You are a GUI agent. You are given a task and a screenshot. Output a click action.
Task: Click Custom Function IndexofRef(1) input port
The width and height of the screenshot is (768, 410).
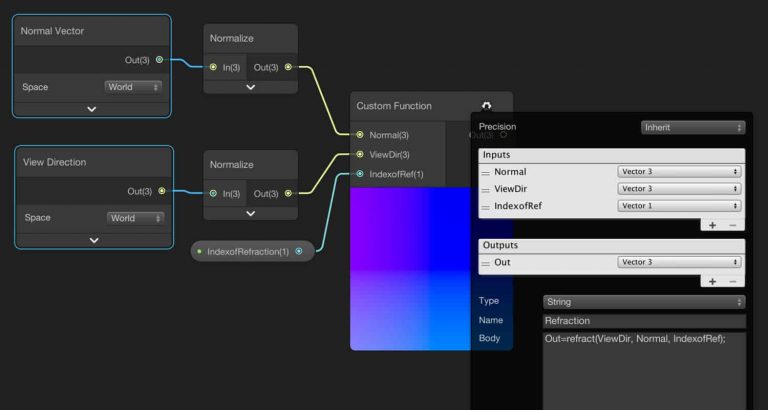click(360, 174)
